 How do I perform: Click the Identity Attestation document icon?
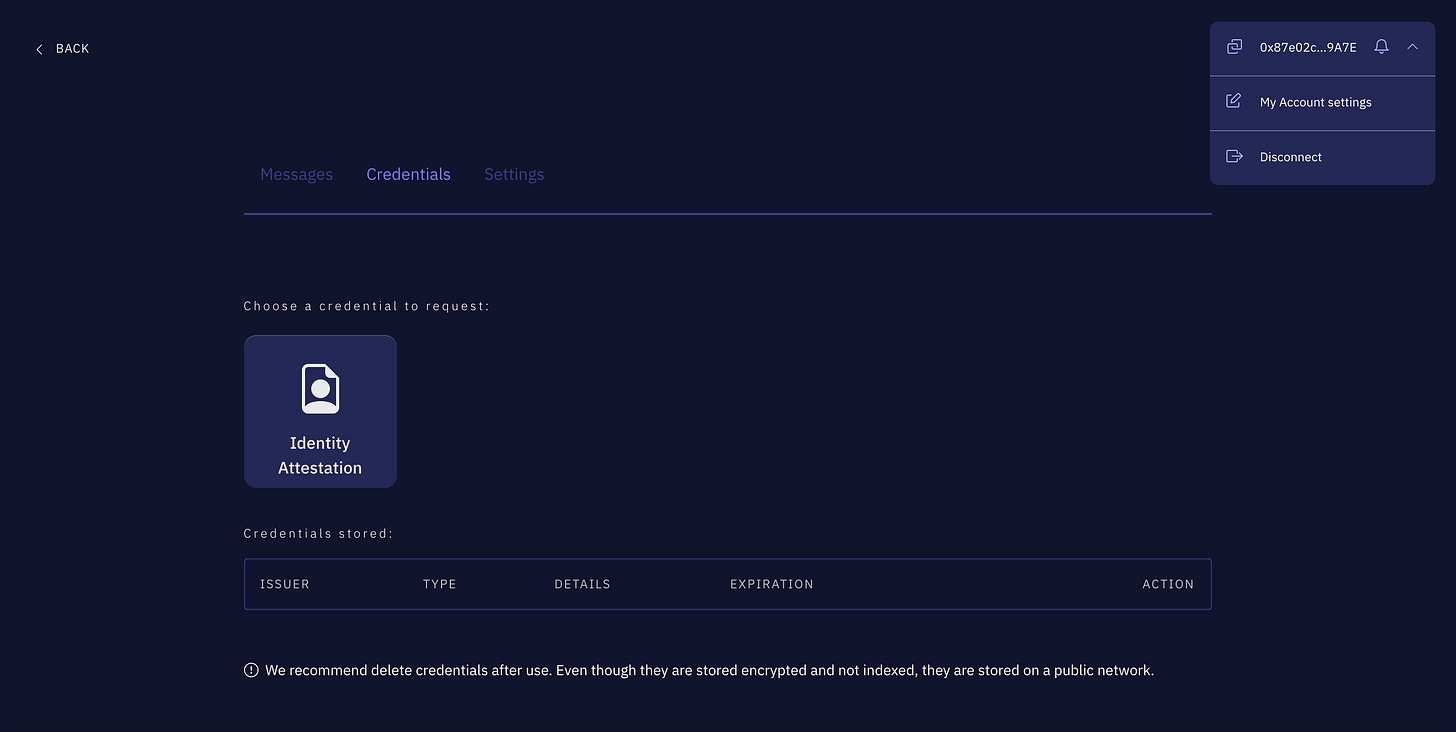tap(320, 389)
